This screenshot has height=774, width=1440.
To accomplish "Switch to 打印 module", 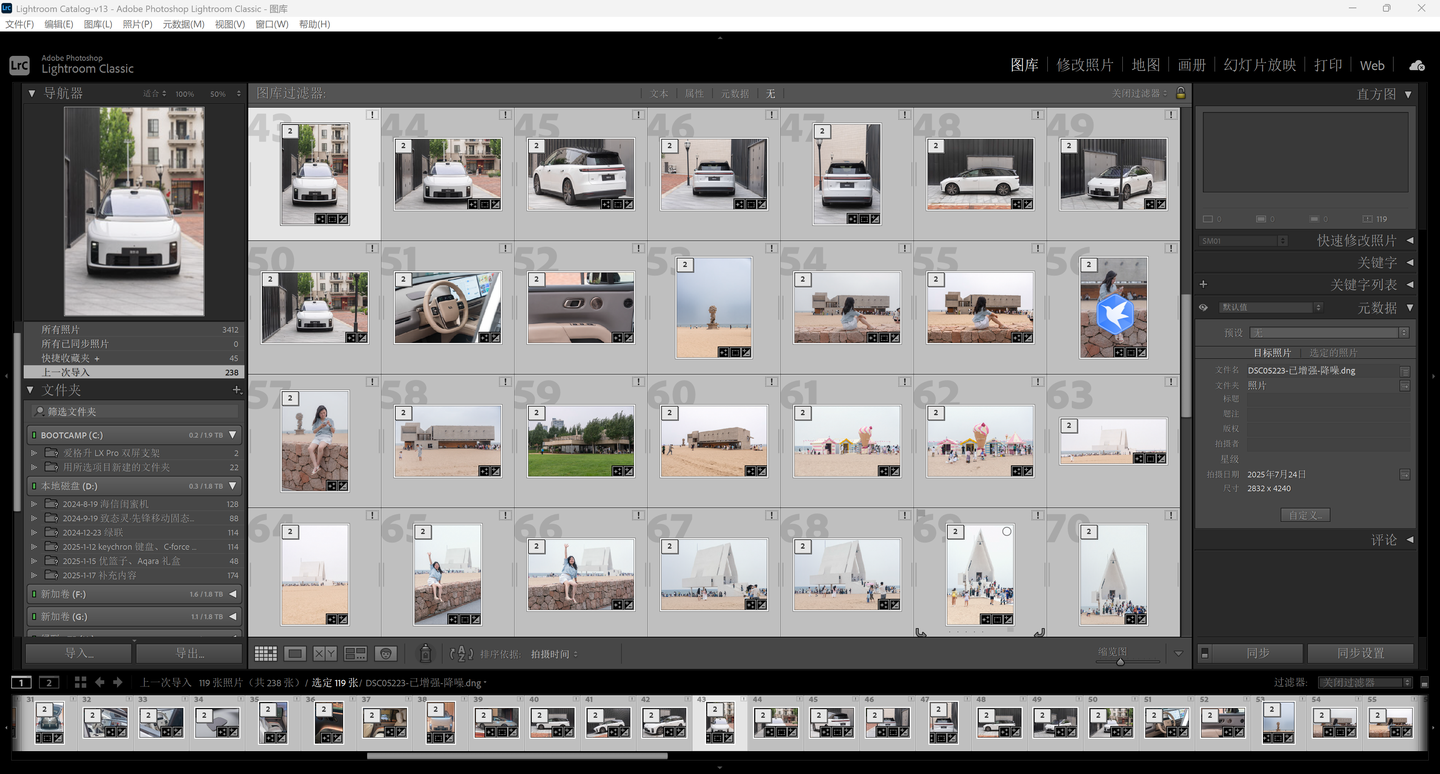I will (1328, 65).
